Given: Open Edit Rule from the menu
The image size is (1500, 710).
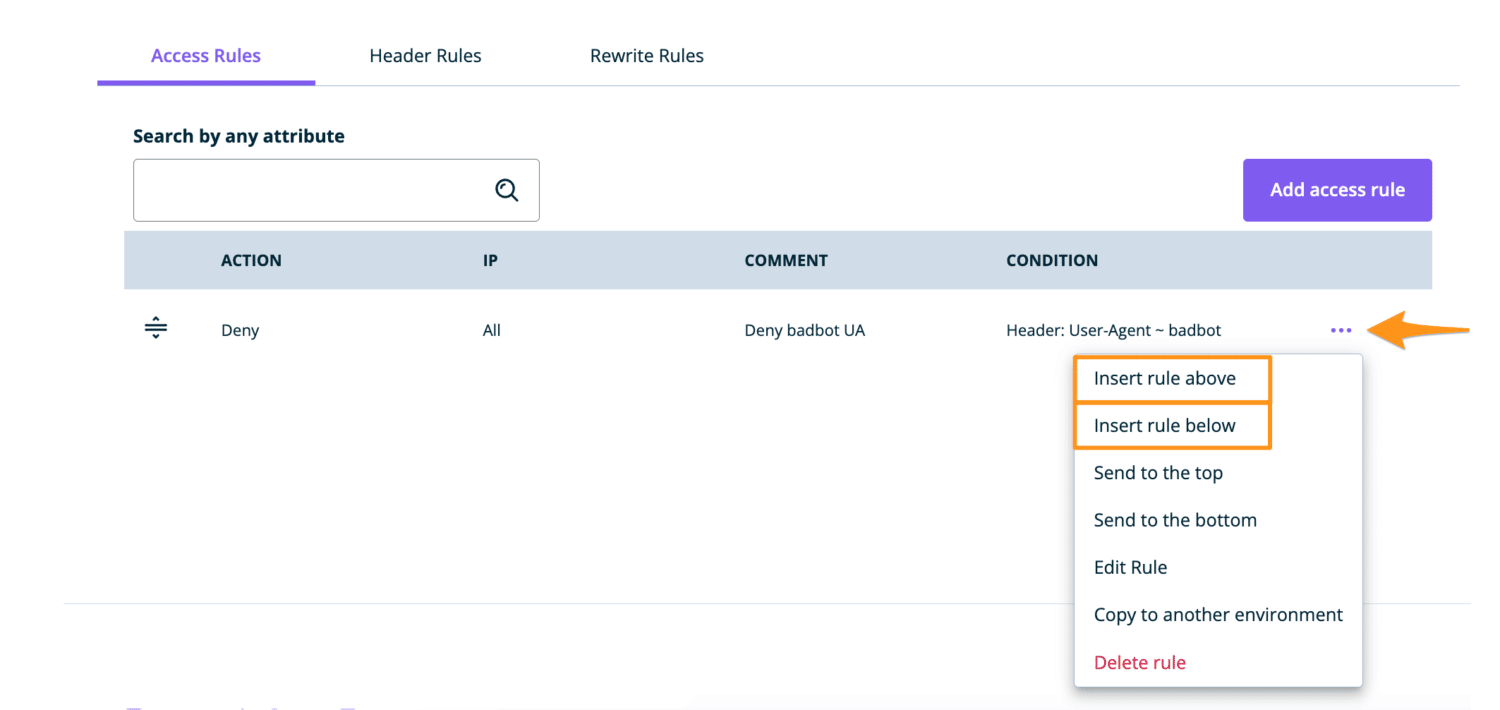Looking at the screenshot, I should (1130, 567).
